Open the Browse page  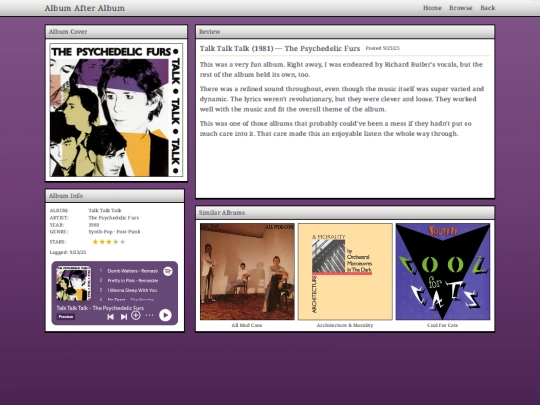(x=461, y=8)
